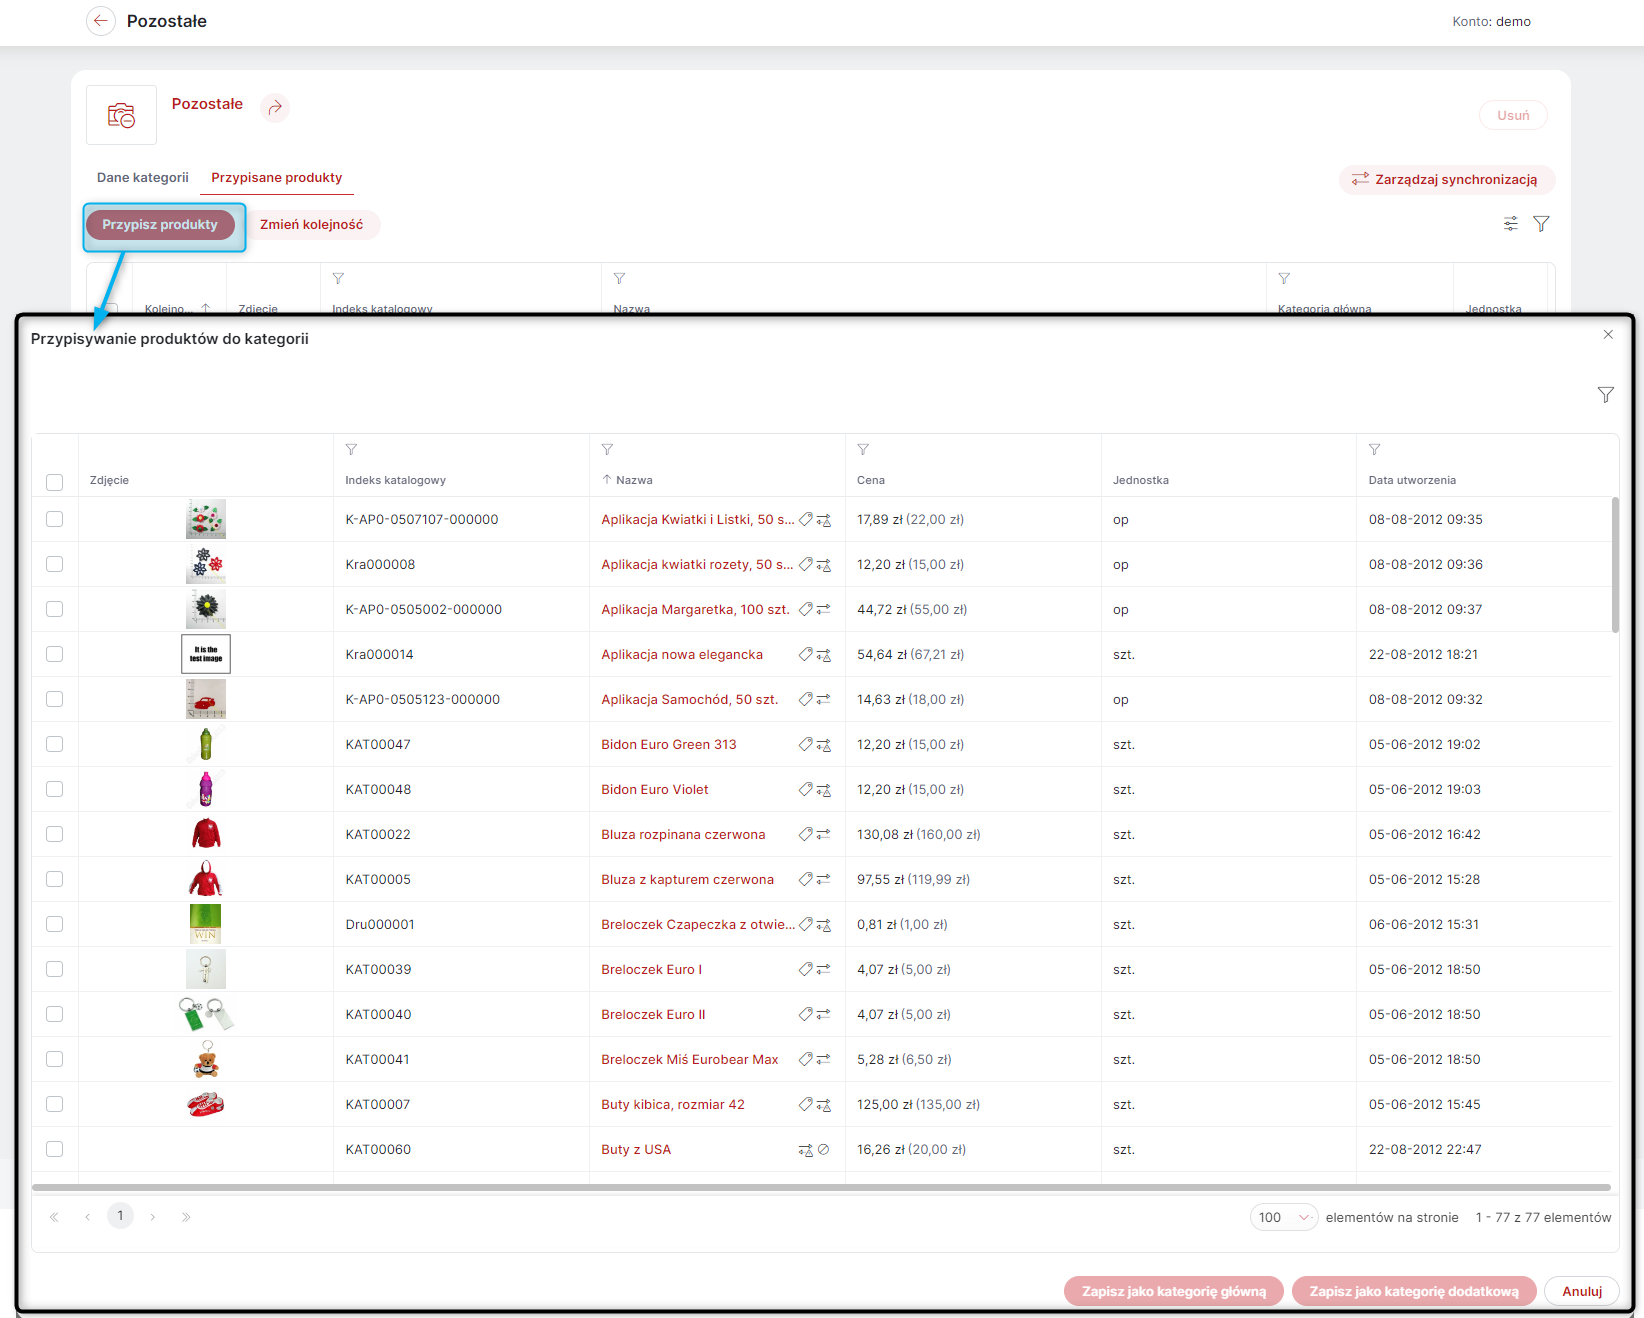Click sync warning icon for Buty z USA

806,1150
